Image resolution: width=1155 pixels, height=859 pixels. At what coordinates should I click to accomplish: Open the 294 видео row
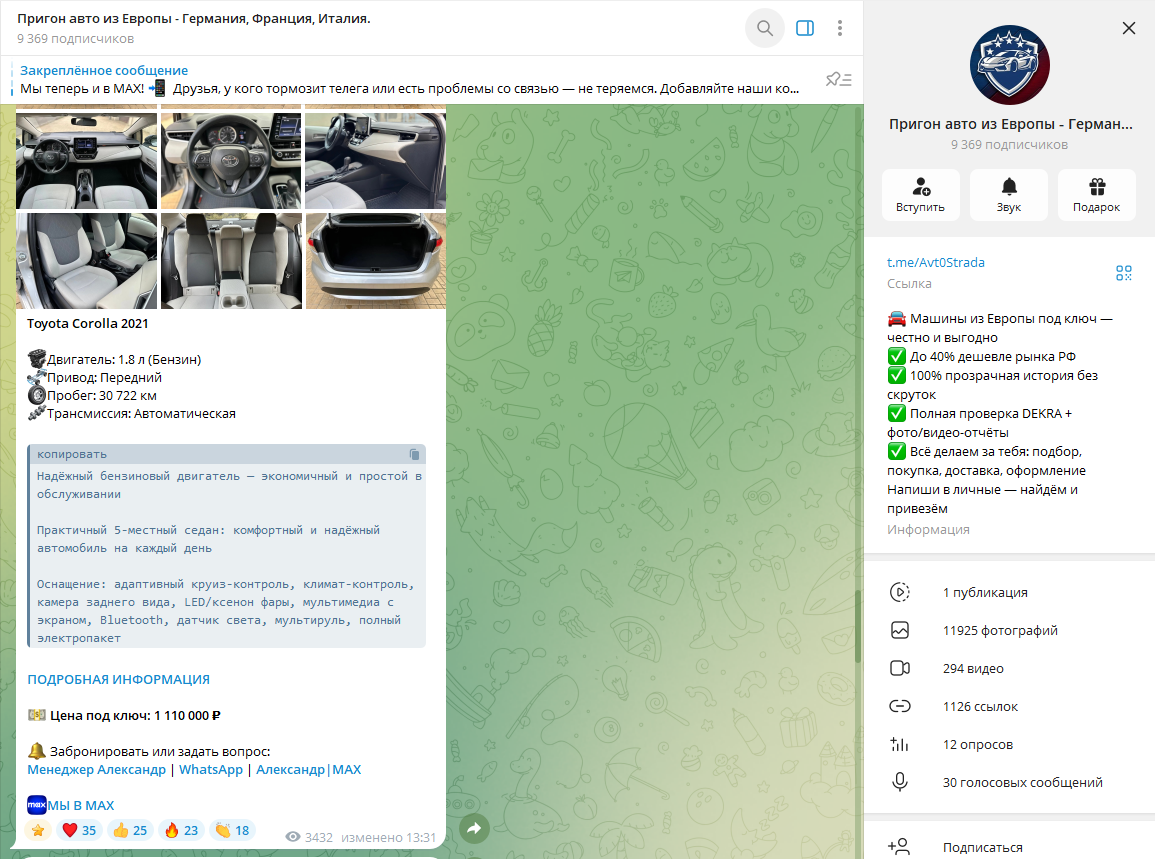[1009, 668]
